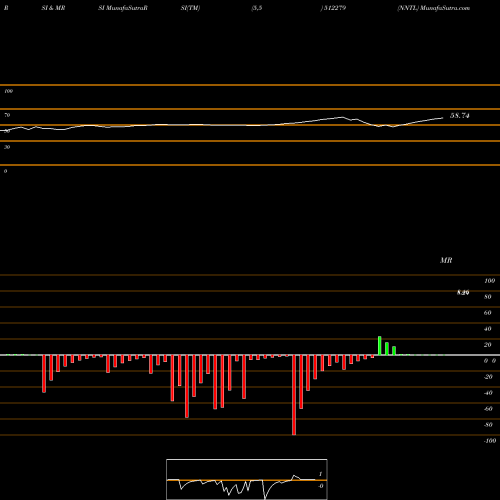Click the MR right axis label -20
Image resolution: width=500 pixels, height=500 pixels.
(488, 377)
